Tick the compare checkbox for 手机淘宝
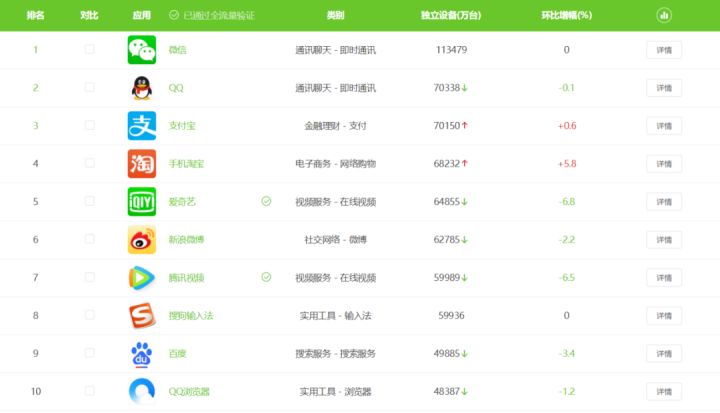The image size is (720, 413). [x=90, y=163]
